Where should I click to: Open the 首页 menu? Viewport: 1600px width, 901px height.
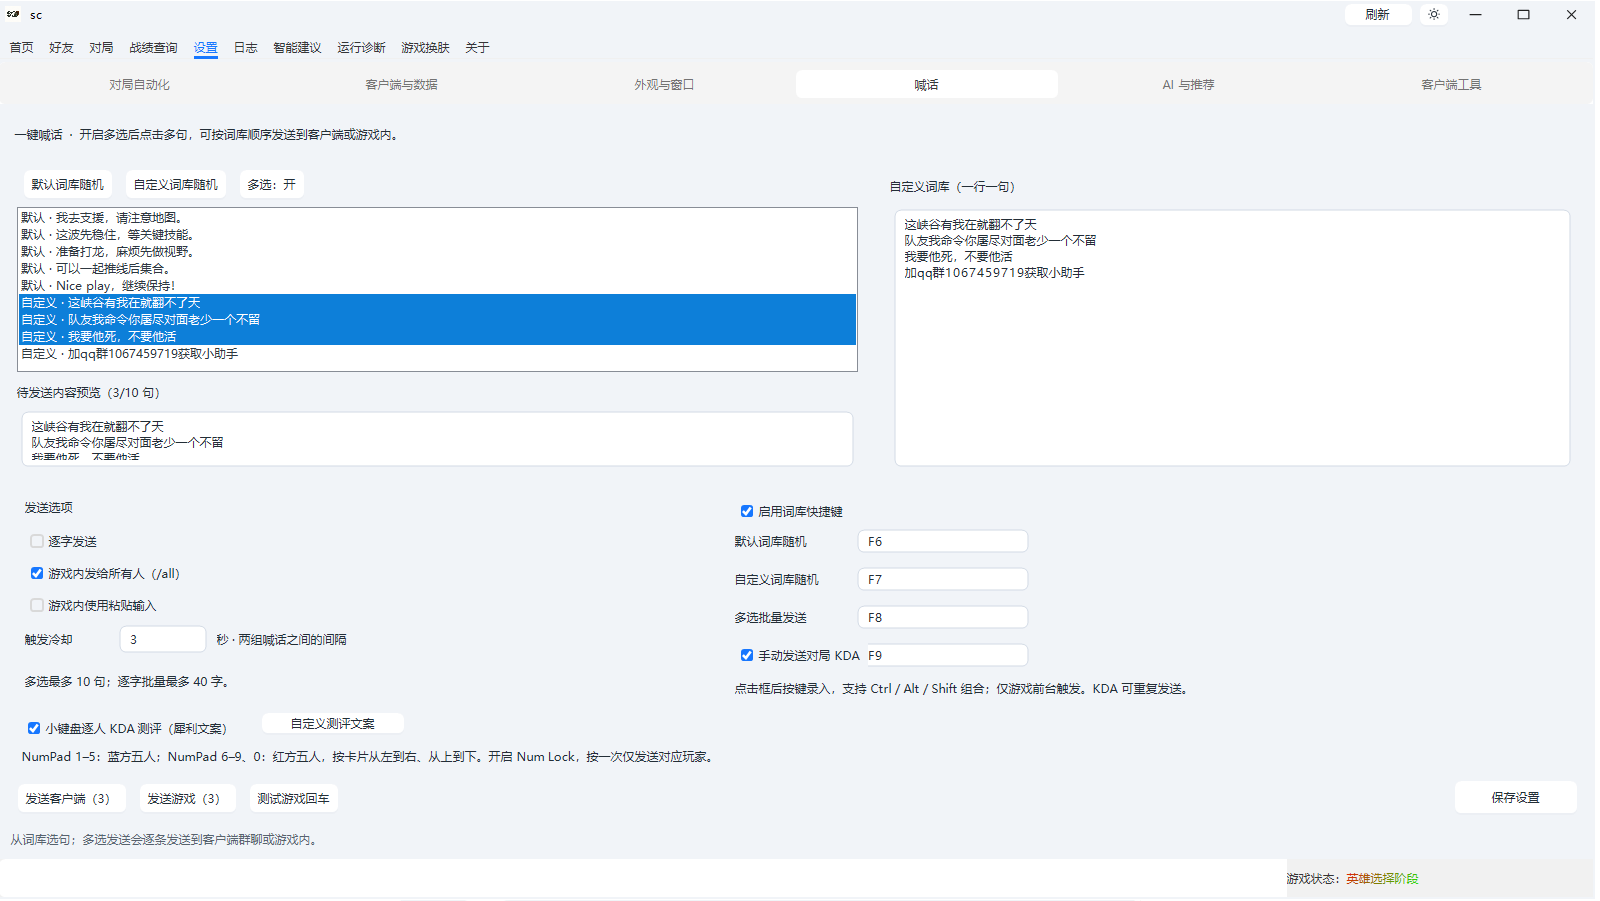pyautogui.click(x=21, y=47)
